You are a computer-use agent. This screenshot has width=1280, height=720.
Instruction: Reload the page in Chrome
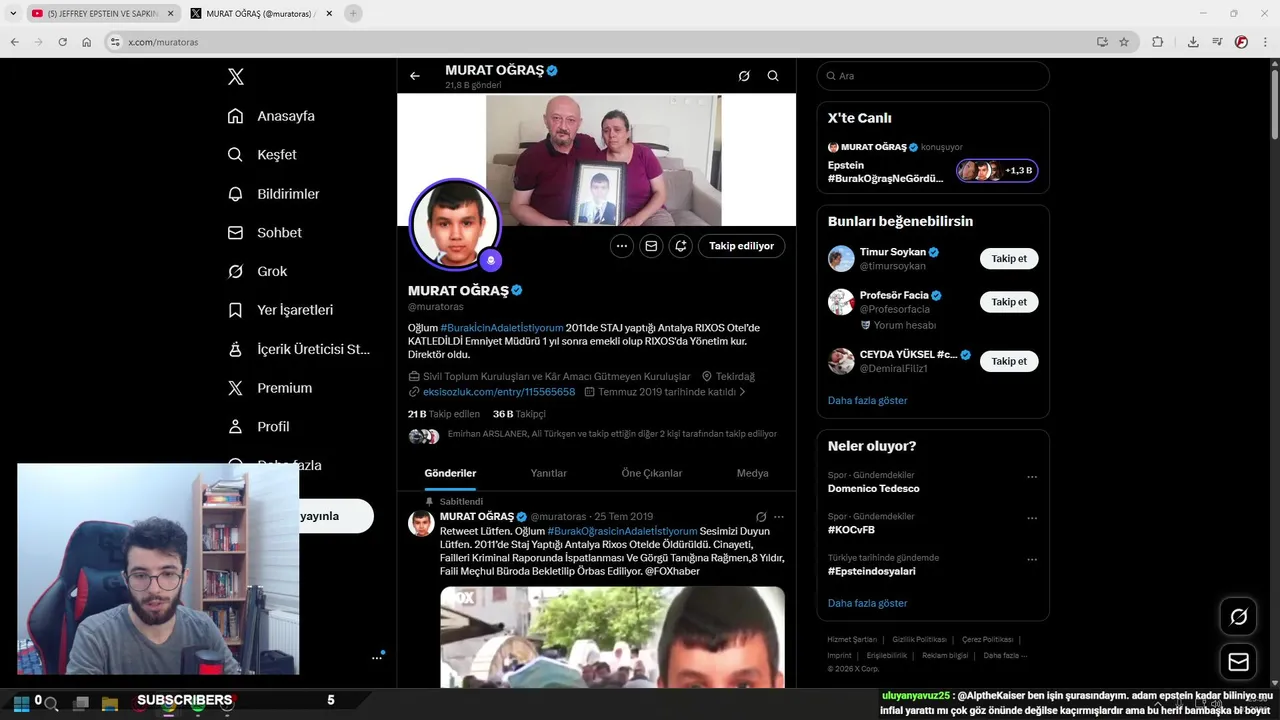coord(62,42)
